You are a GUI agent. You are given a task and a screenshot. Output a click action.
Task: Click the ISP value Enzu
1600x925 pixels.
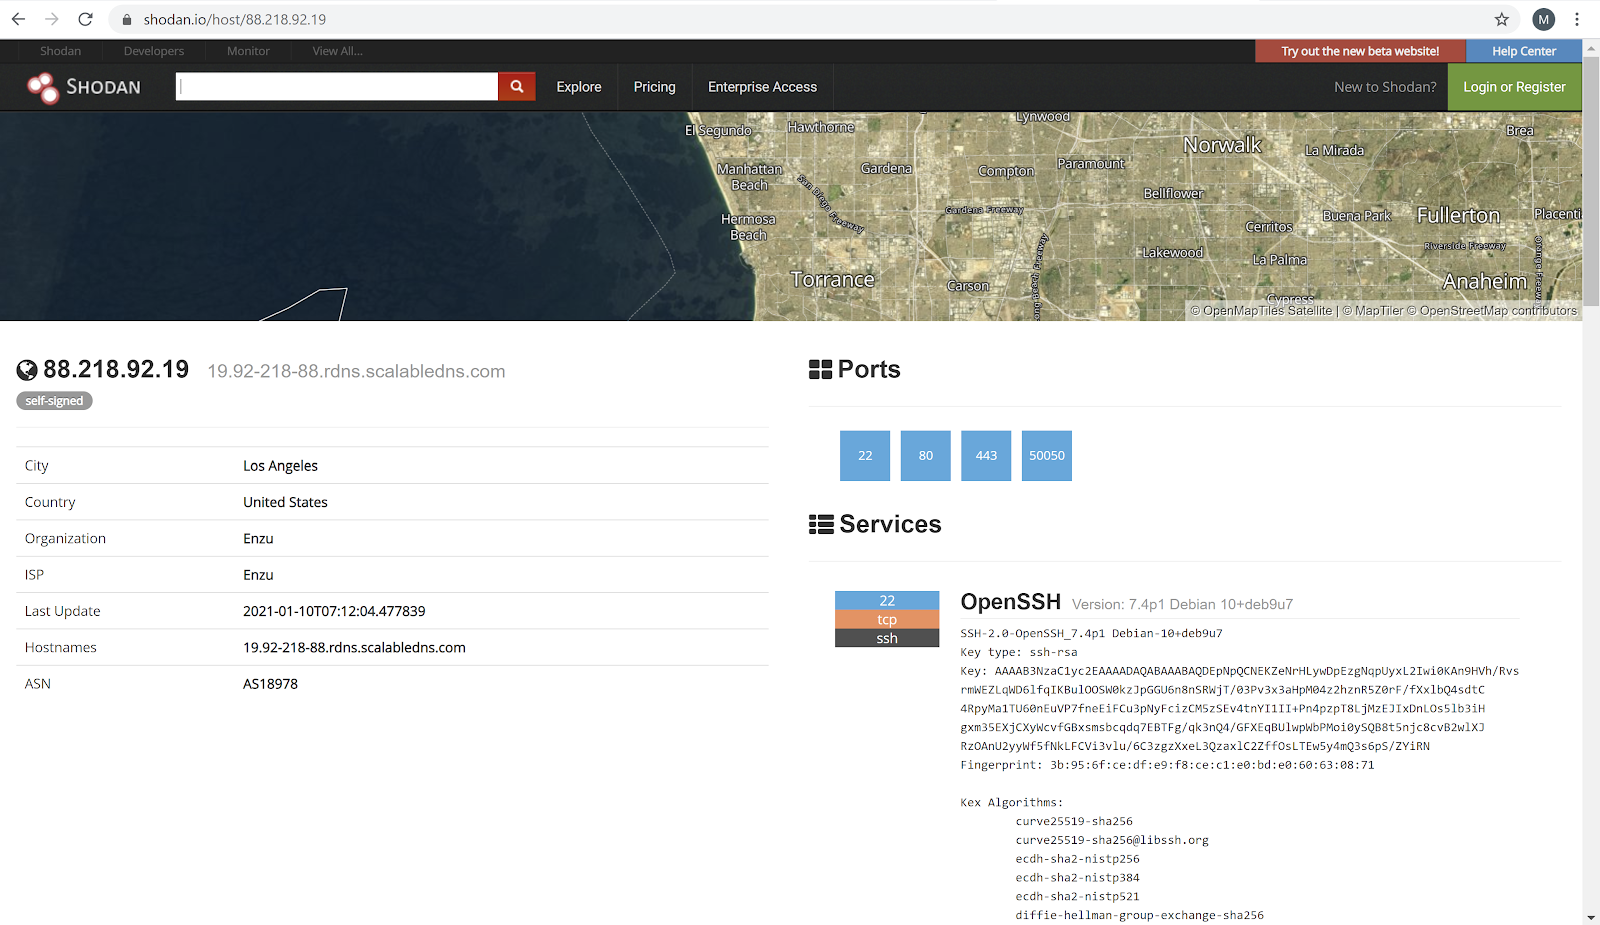258,575
